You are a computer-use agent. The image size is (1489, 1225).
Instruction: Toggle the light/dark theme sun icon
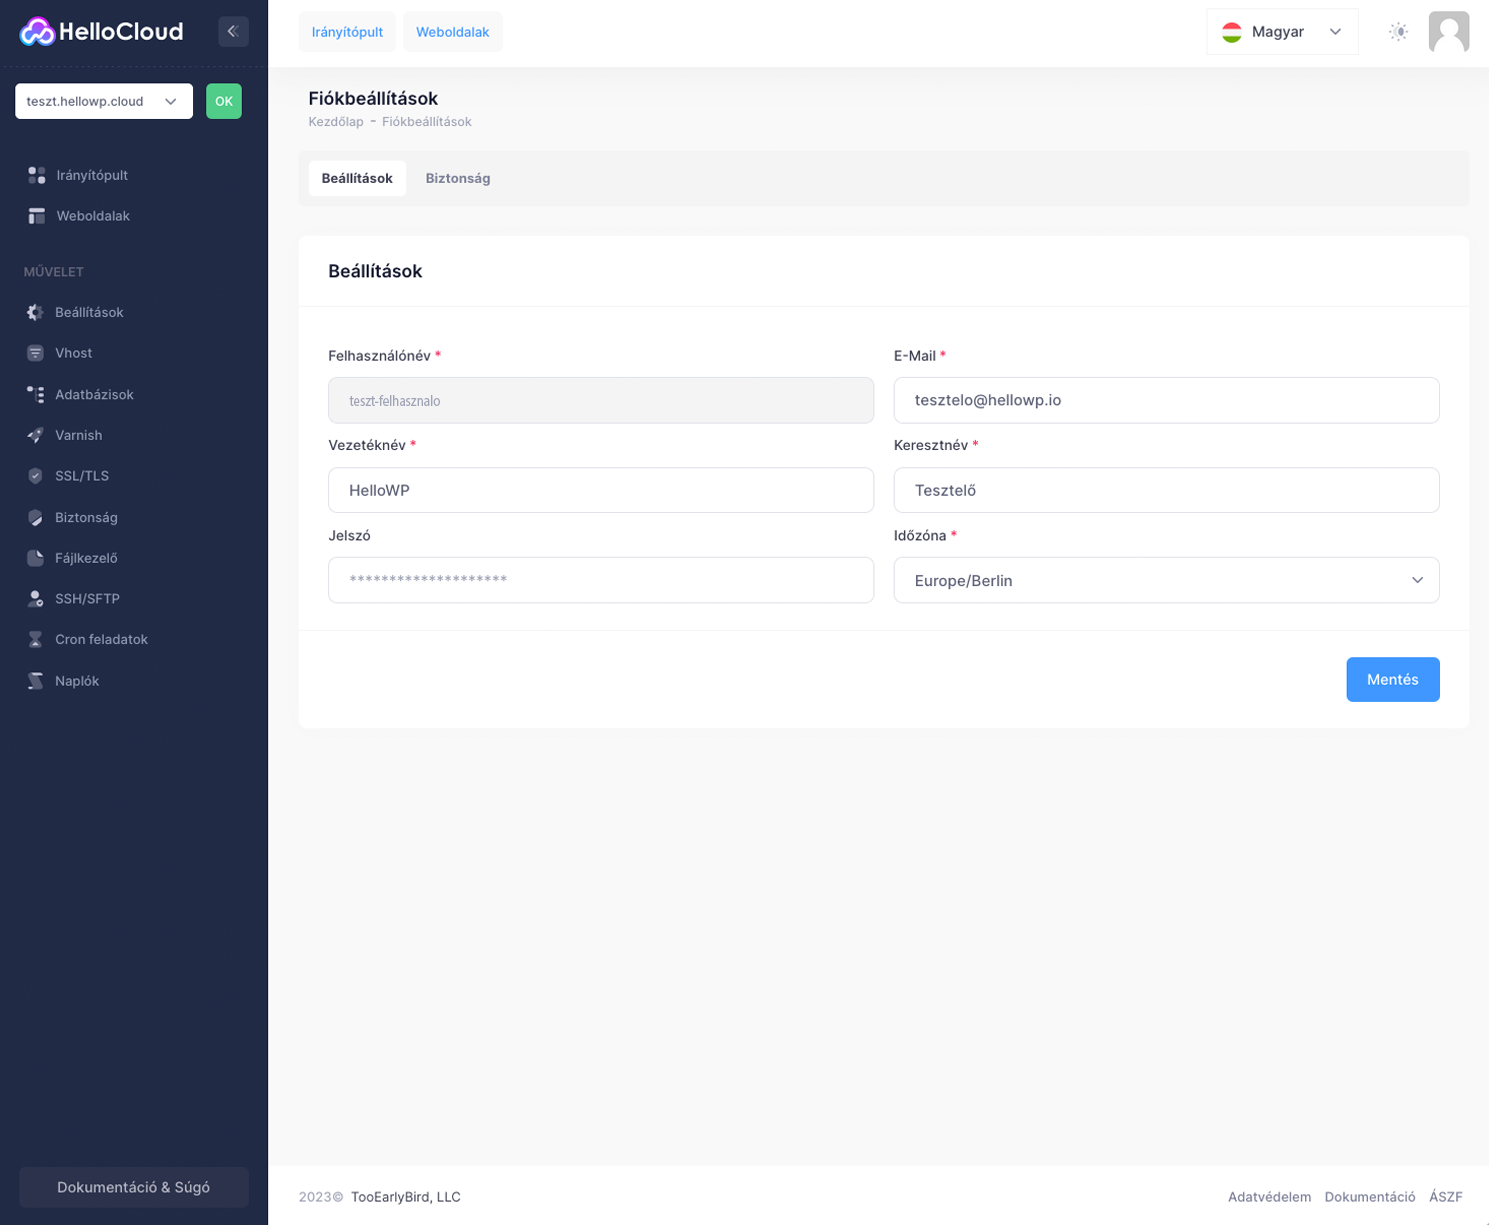(1398, 32)
